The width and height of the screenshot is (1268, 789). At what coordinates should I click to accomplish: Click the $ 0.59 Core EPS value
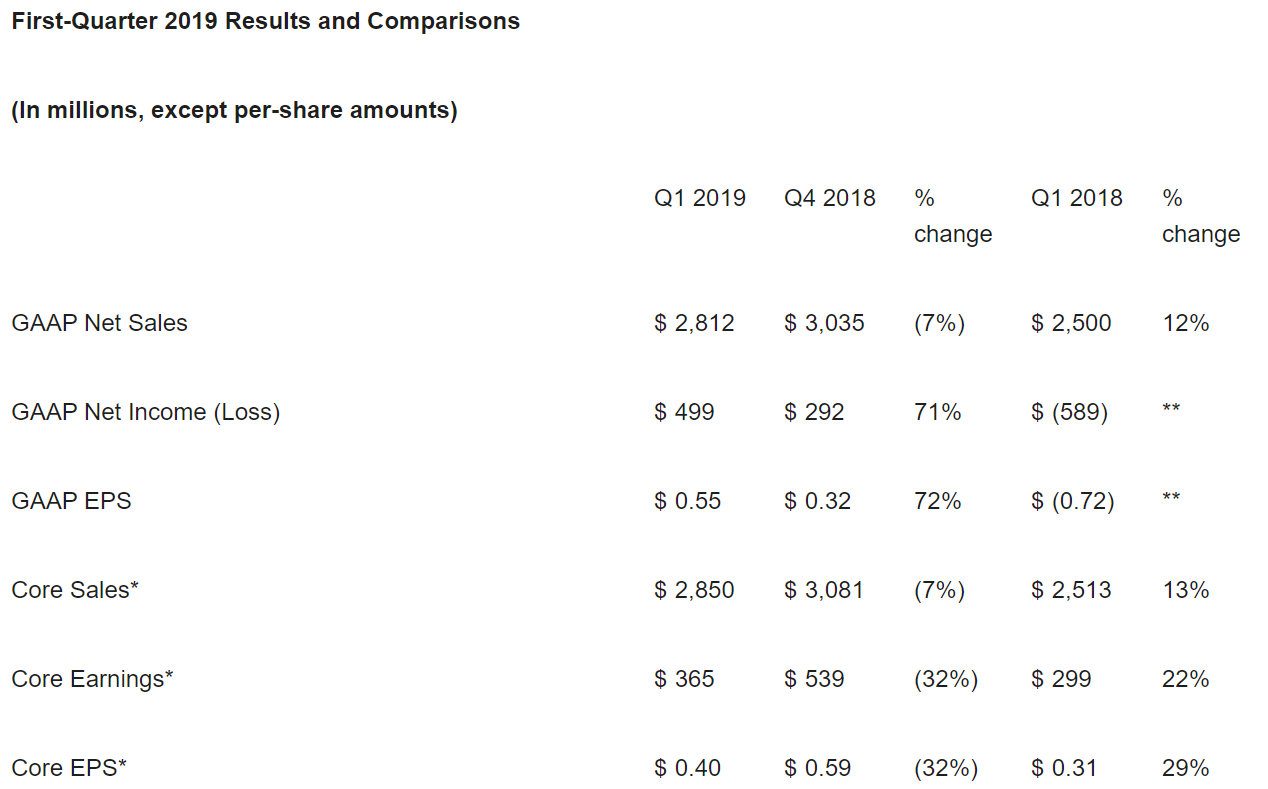817,768
